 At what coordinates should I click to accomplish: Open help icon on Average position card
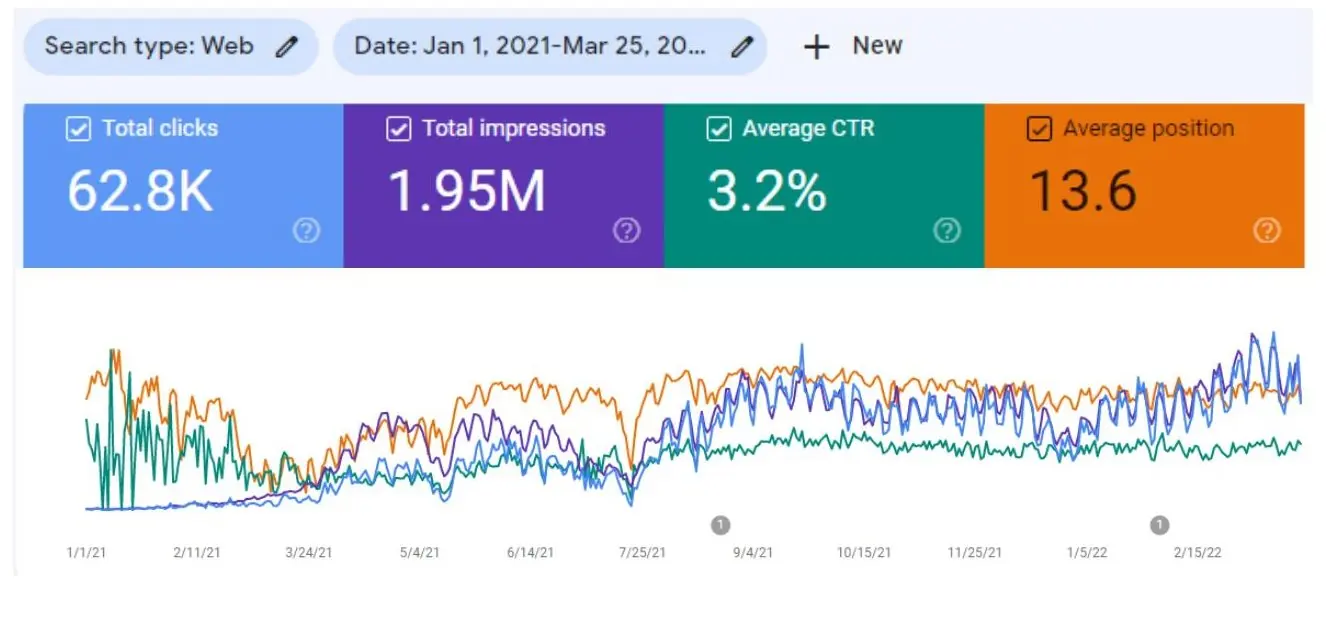pyautogui.click(x=1266, y=231)
